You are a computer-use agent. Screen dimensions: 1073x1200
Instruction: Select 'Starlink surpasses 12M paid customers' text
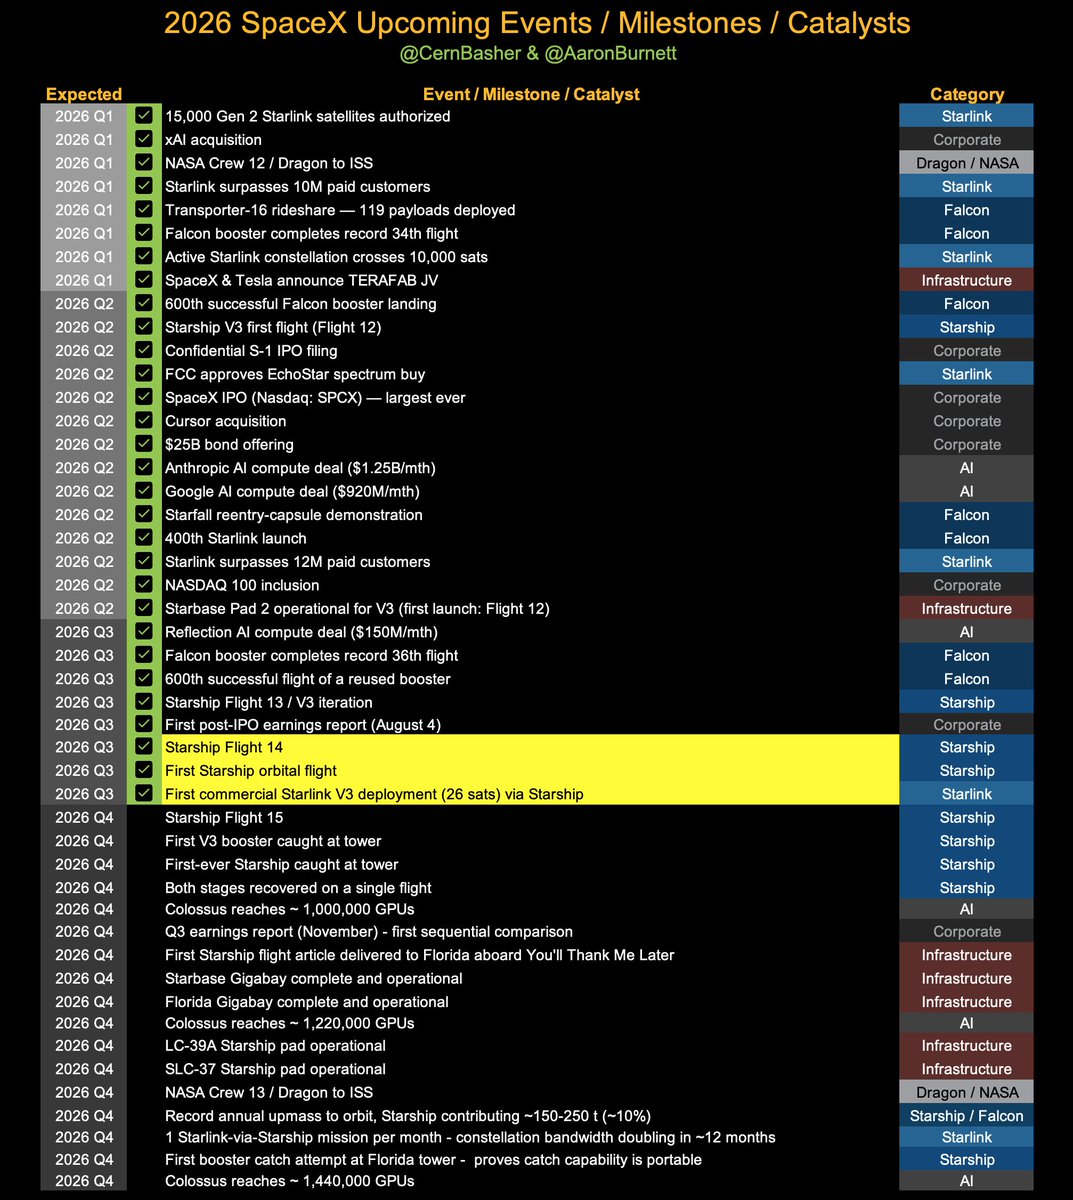click(298, 562)
